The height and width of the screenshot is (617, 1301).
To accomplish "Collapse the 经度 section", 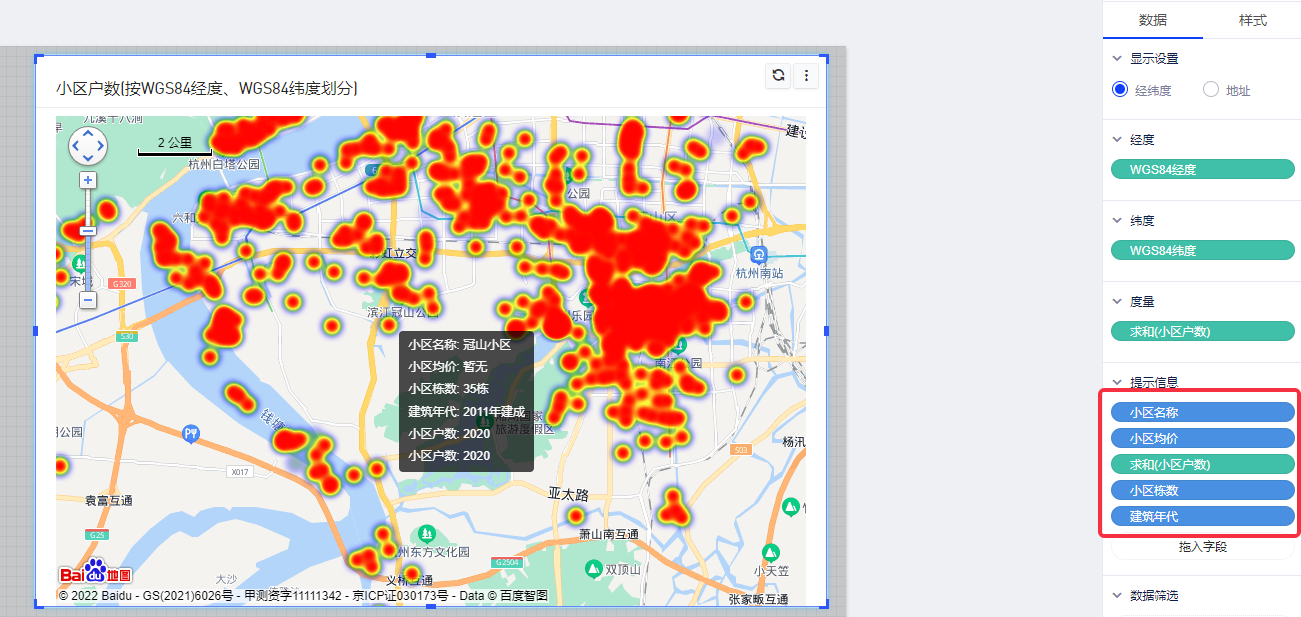I will point(1117,140).
